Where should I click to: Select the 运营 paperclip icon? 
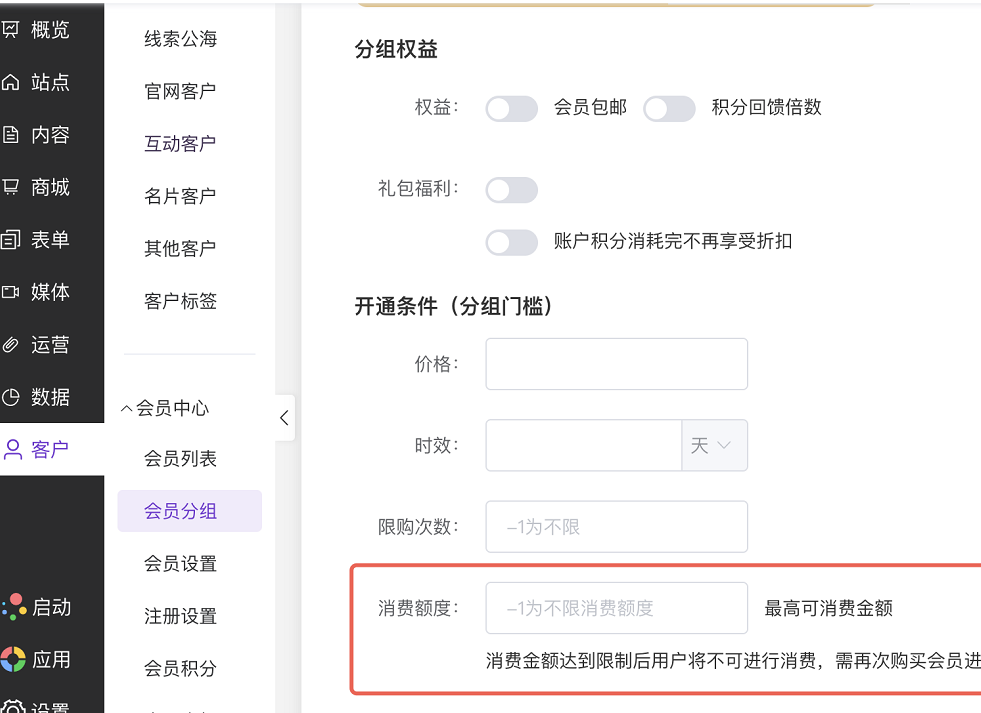coord(10,345)
